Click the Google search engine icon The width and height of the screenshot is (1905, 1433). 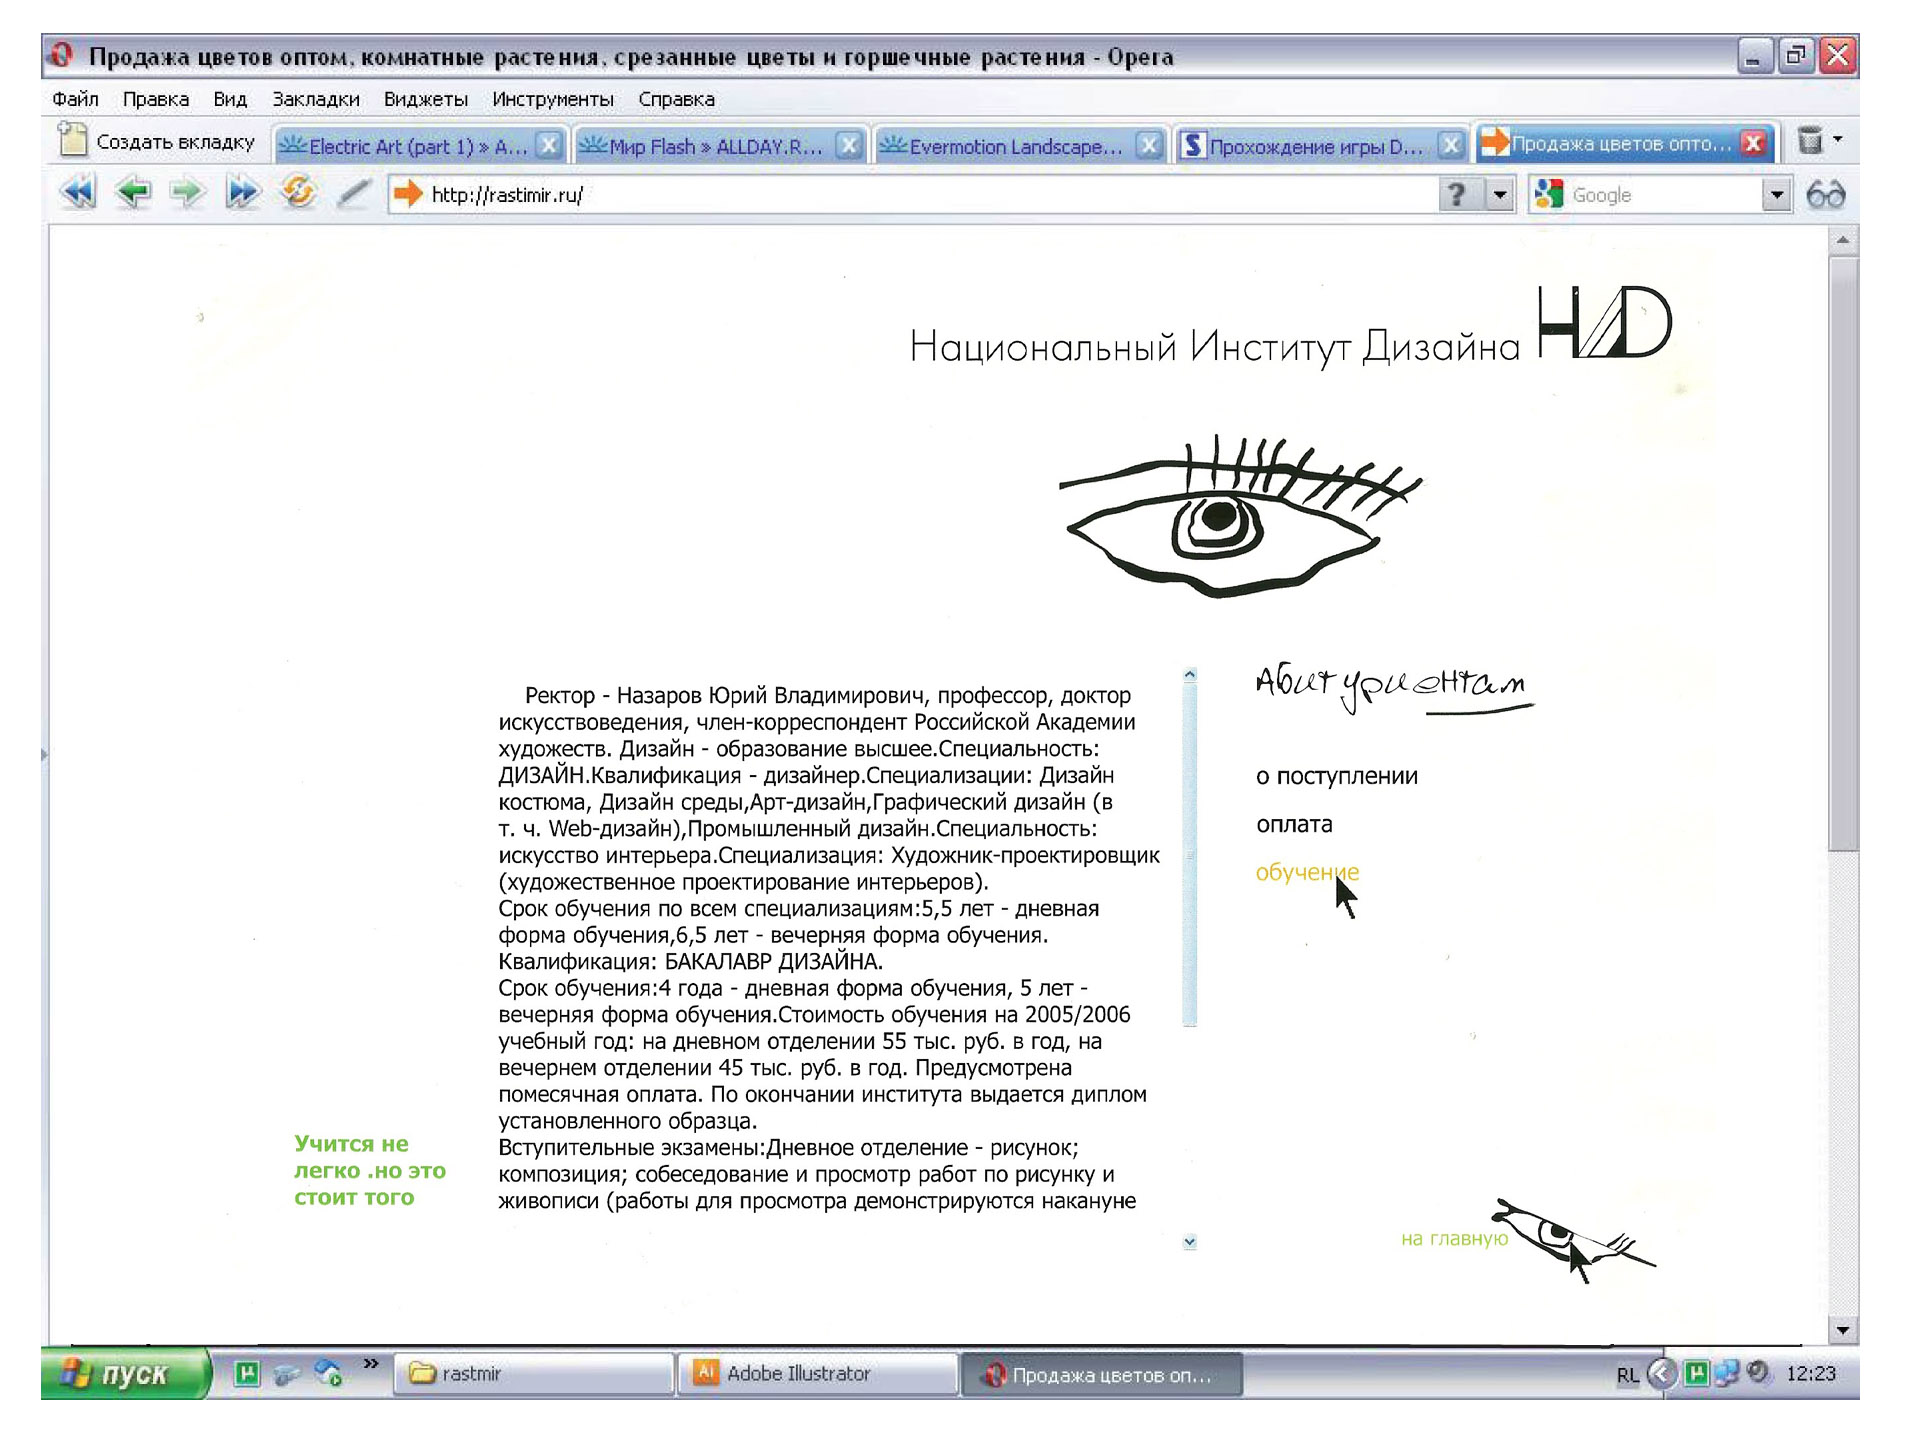tap(1548, 194)
